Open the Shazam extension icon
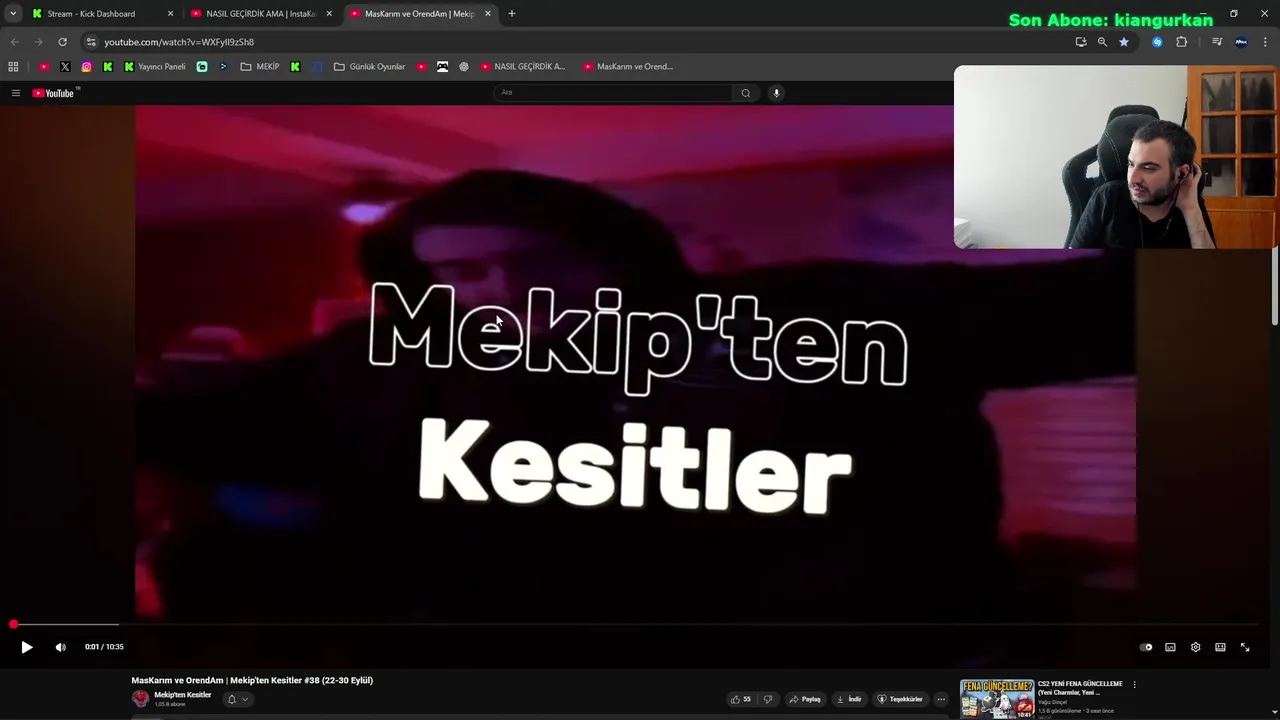The height and width of the screenshot is (720, 1280). tap(1157, 42)
